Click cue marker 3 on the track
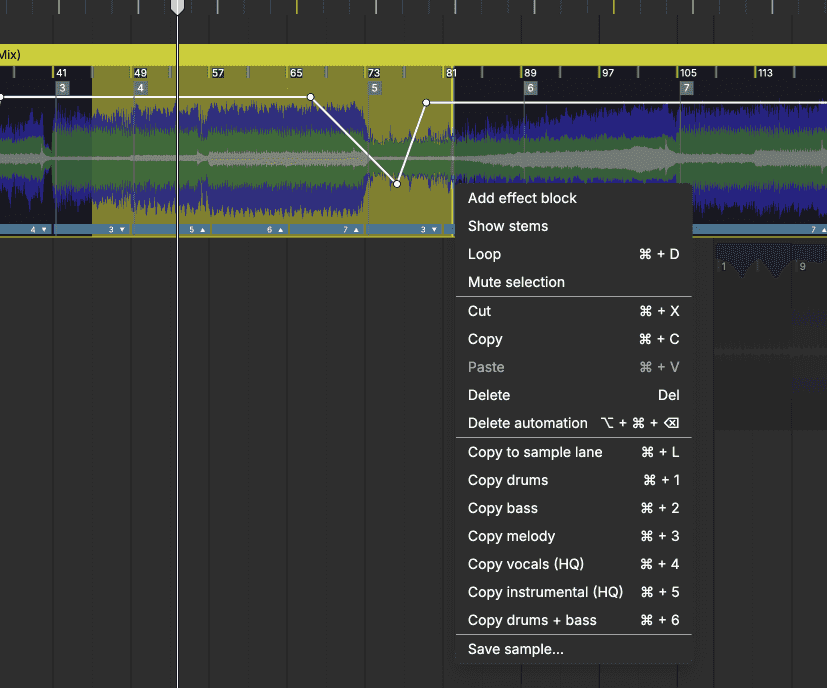 [62, 88]
